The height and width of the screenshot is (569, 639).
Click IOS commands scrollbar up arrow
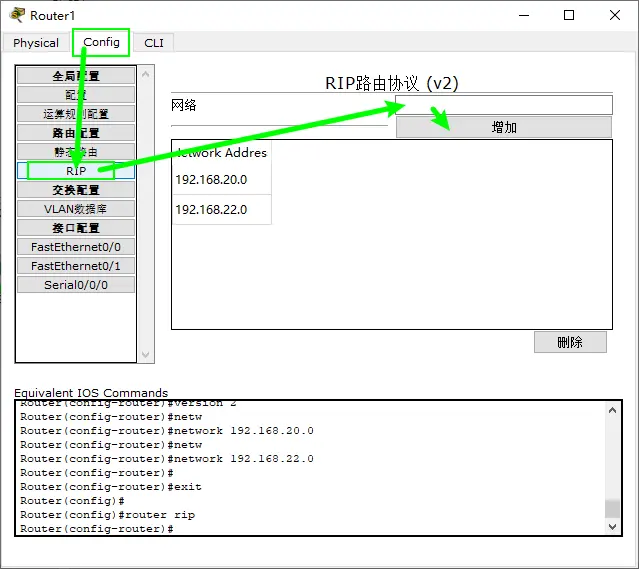point(612,410)
